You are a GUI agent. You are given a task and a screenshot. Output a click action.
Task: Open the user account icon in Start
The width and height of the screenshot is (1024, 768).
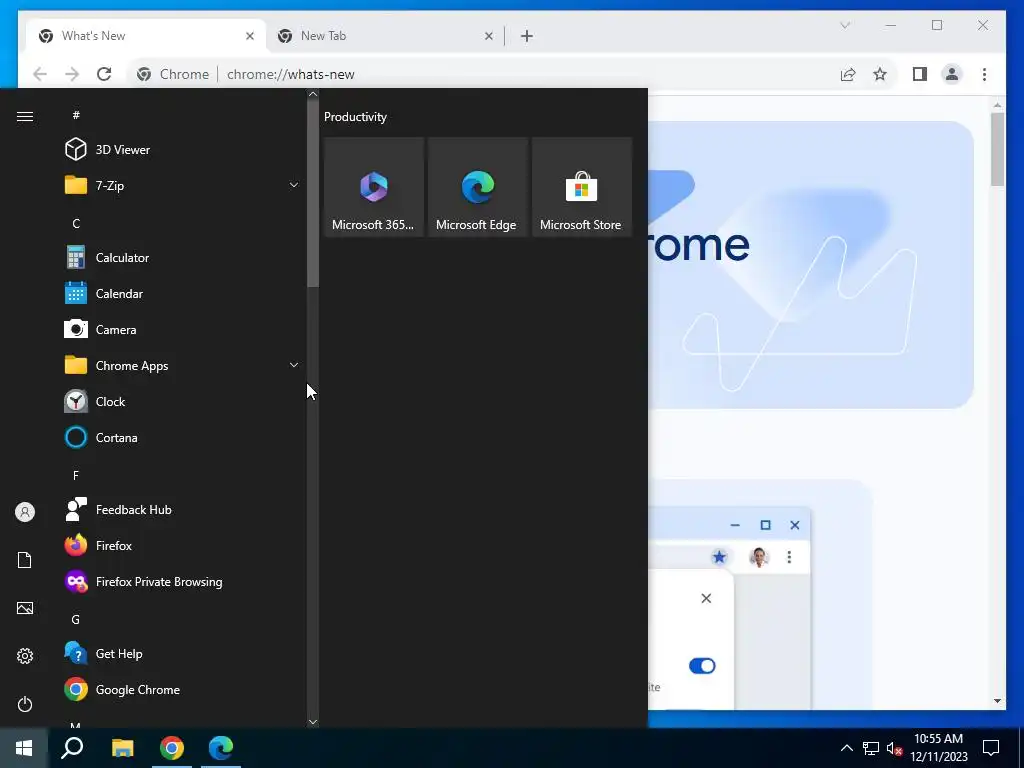pyautogui.click(x=25, y=512)
